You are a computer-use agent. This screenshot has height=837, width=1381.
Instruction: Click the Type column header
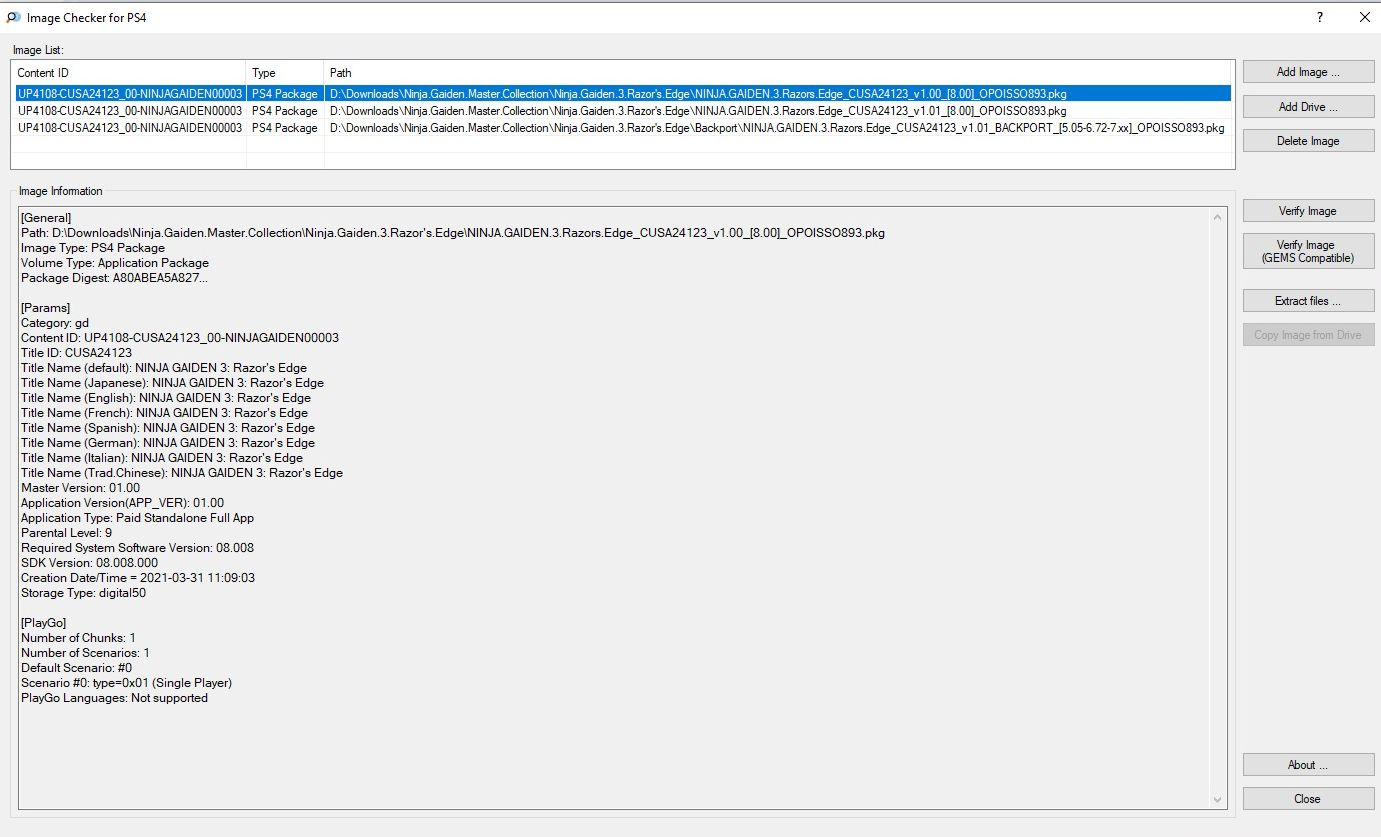285,73
